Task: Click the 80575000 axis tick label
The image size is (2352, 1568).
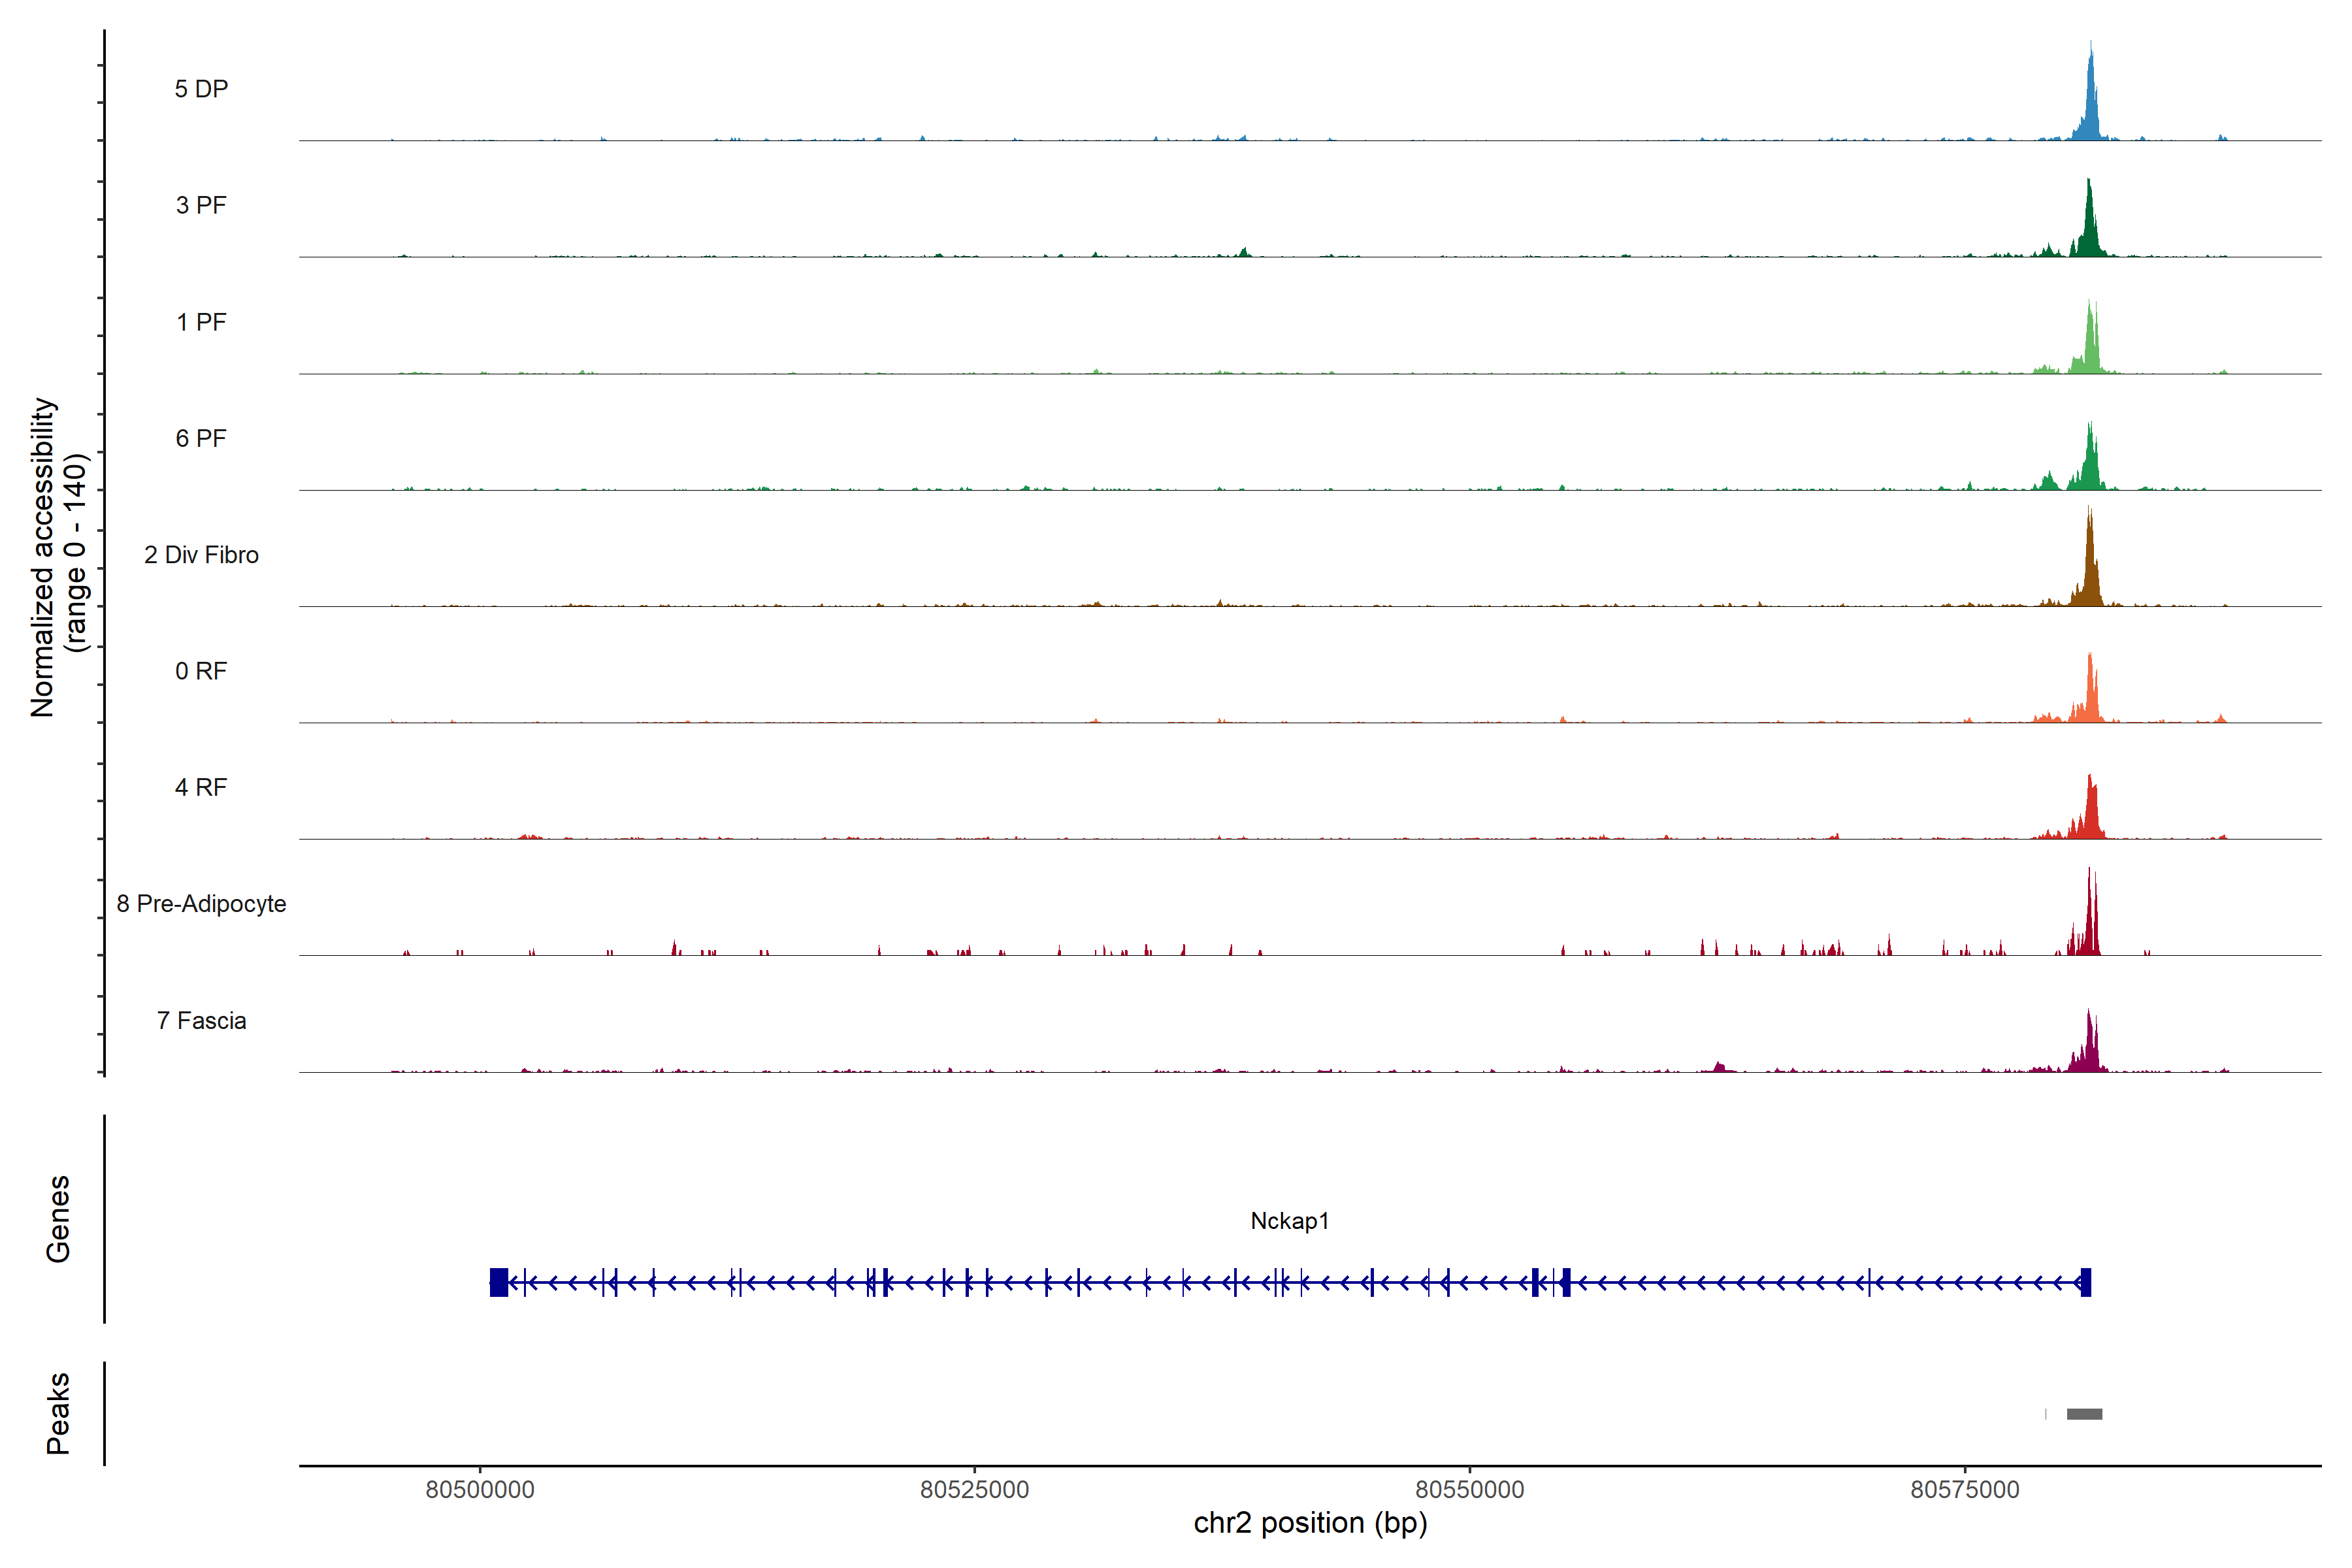Action: (1964, 1489)
